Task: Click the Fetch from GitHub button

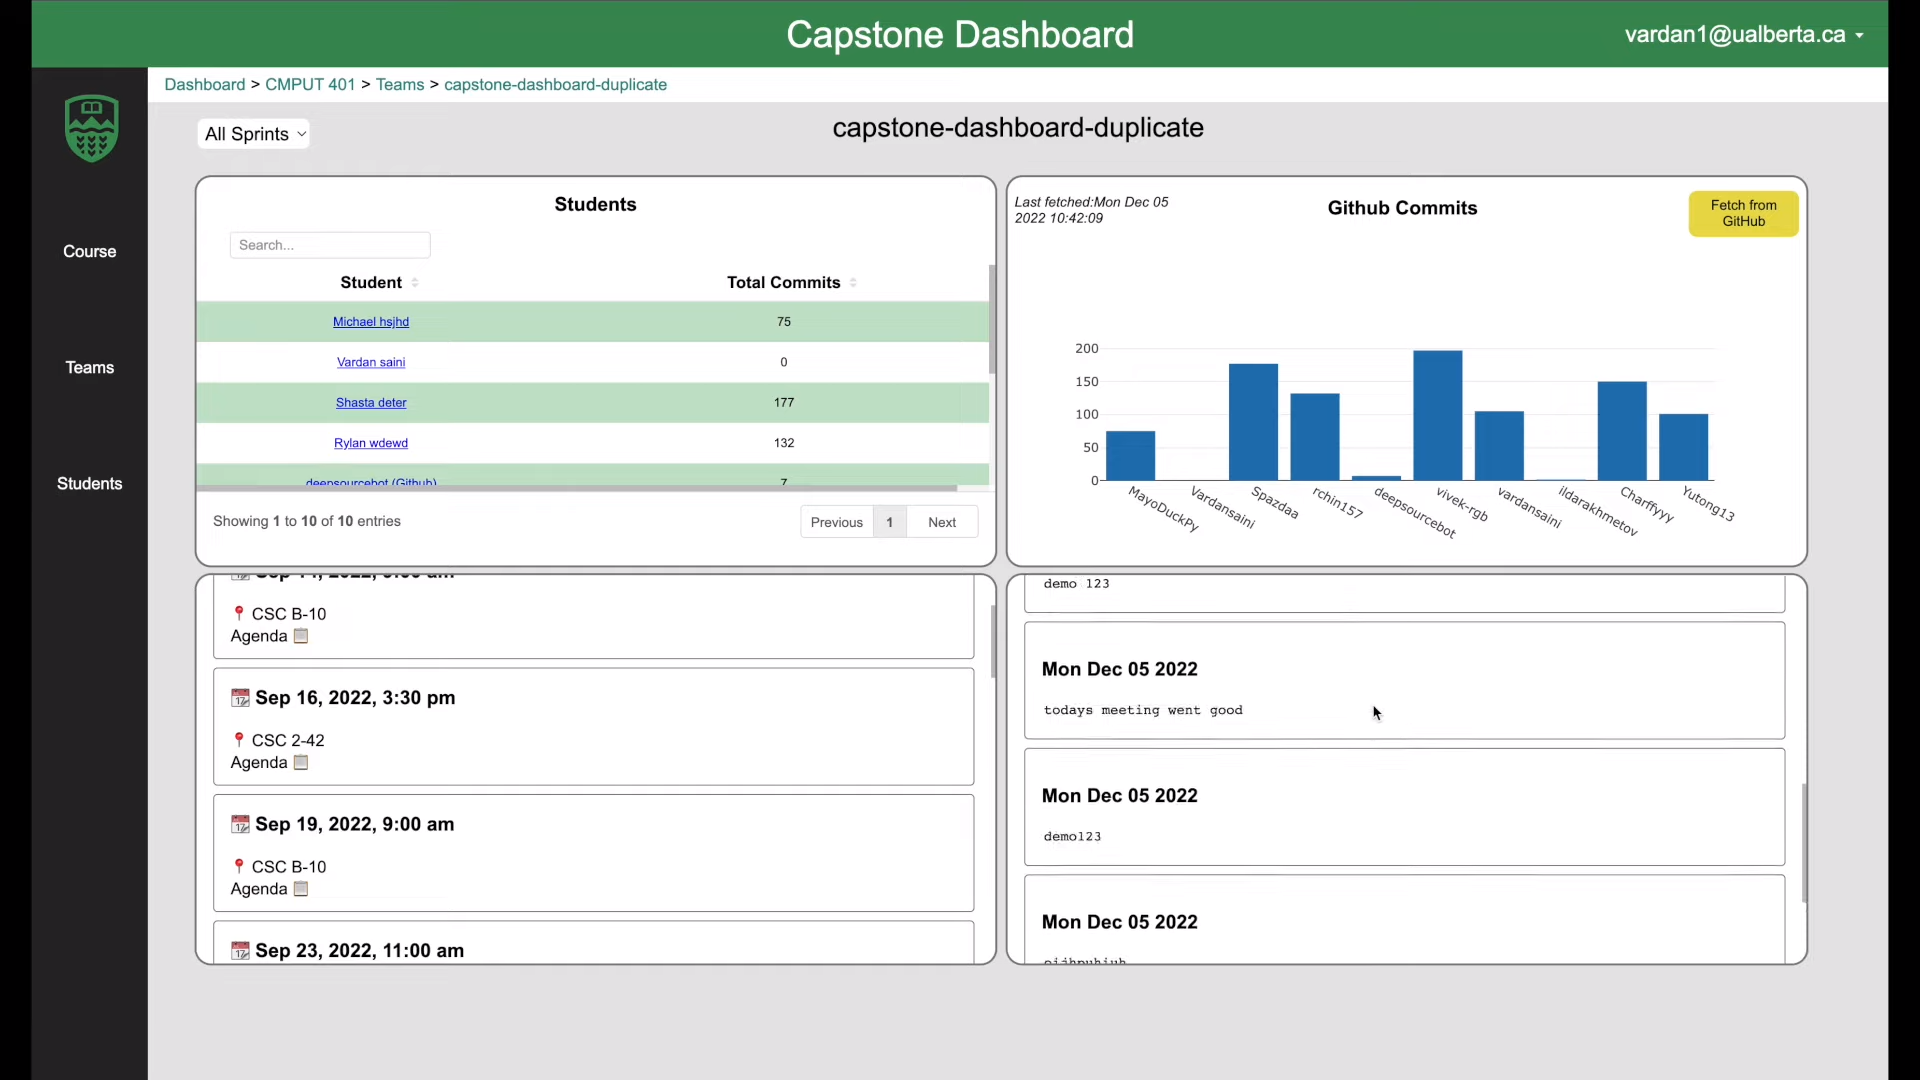Action: click(1742, 214)
